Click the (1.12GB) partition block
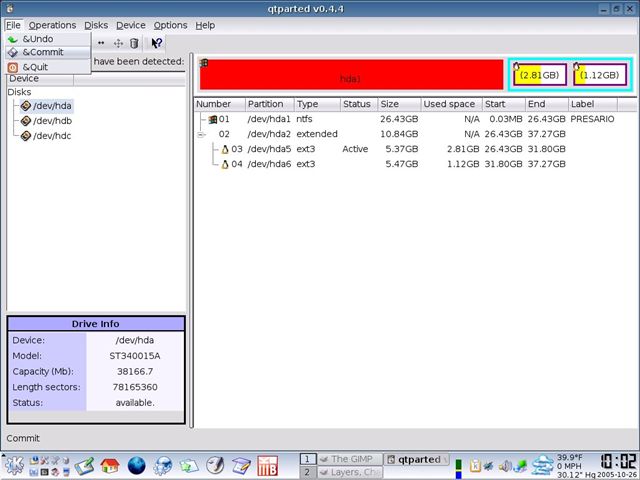 pos(600,75)
